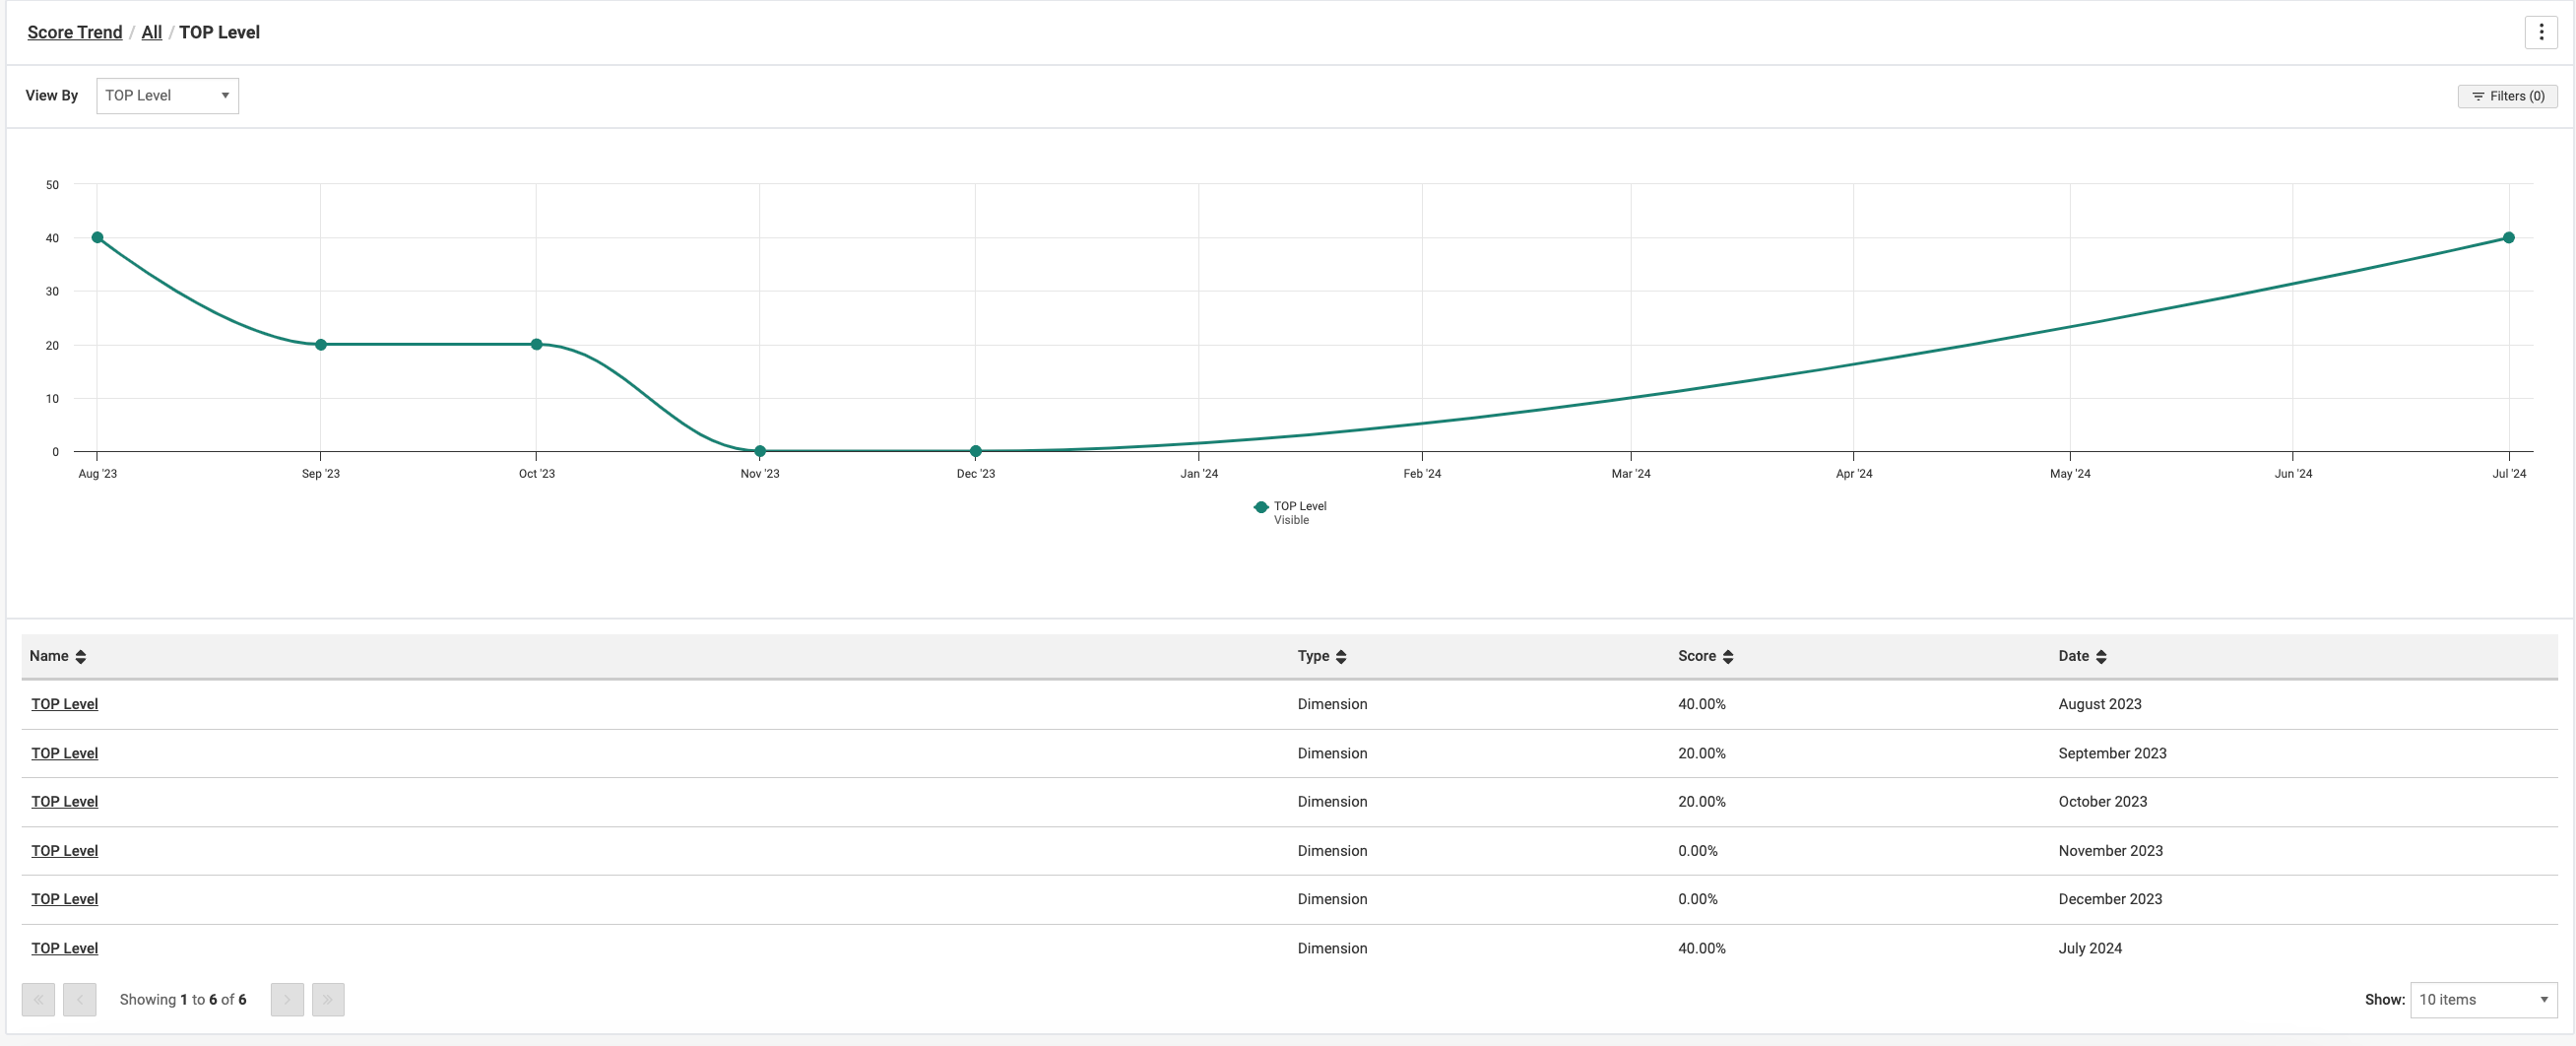The height and width of the screenshot is (1046, 2576).
Task: Go to first page of results
Action: 38,999
